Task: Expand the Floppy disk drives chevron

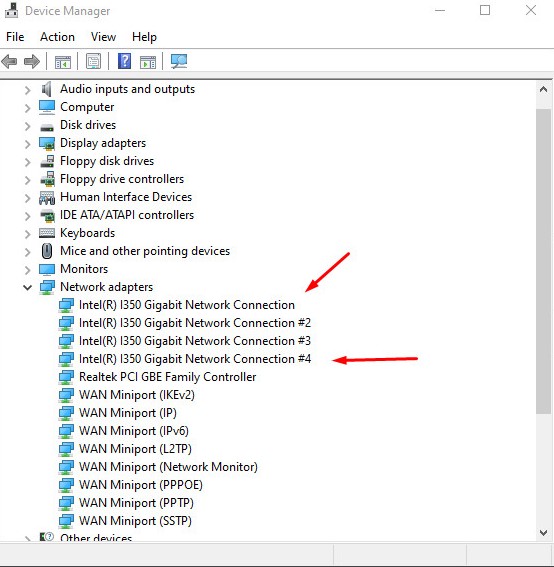Action: (27, 162)
